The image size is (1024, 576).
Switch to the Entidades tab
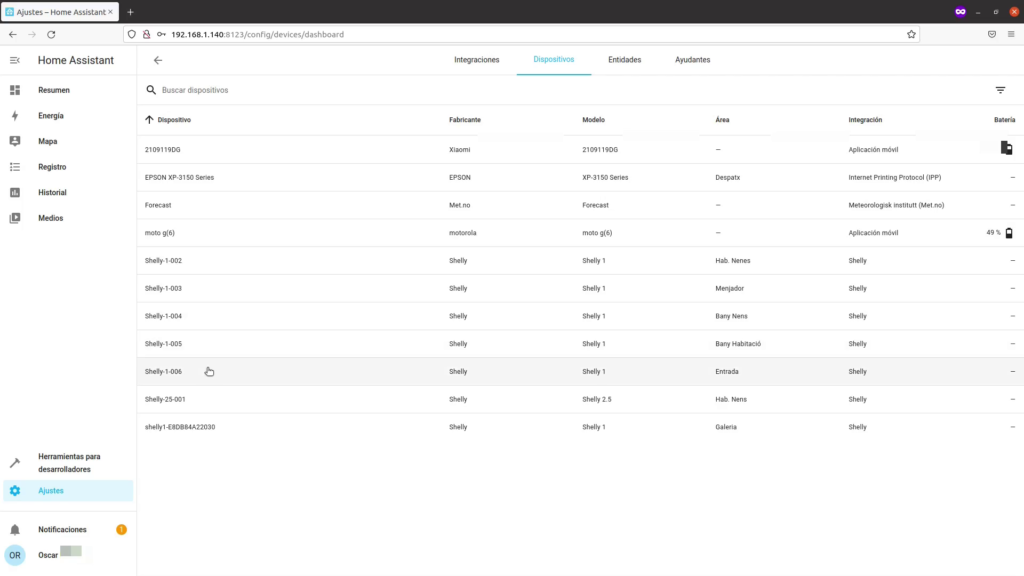624,59
